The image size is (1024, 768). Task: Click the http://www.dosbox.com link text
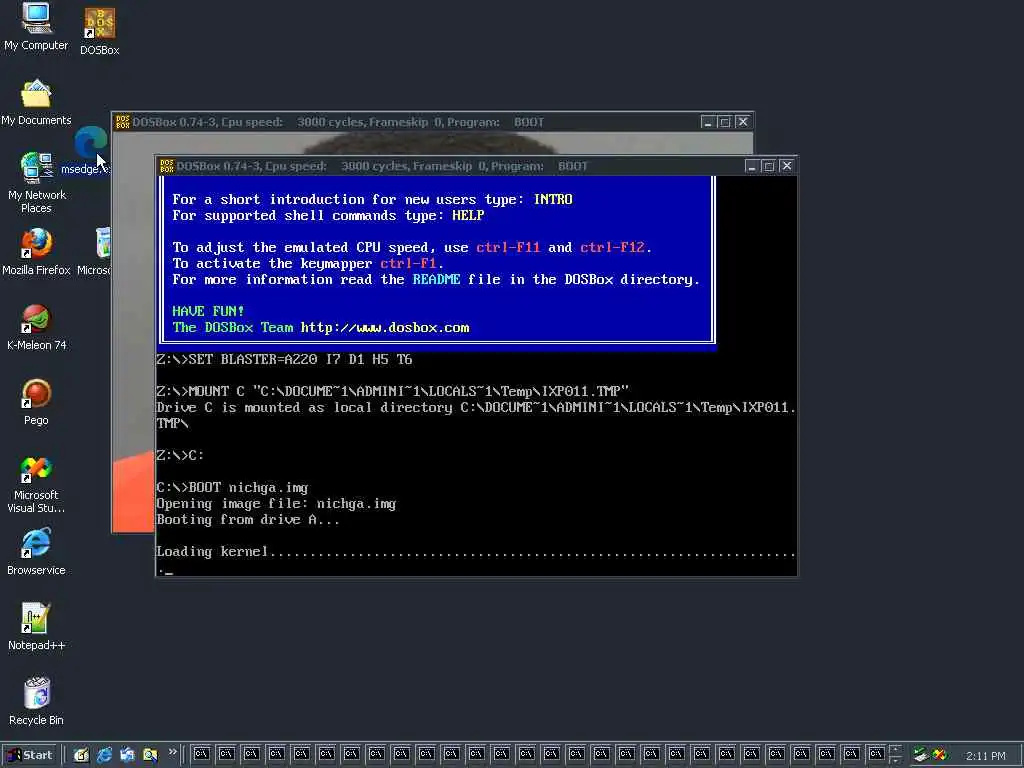385,328
